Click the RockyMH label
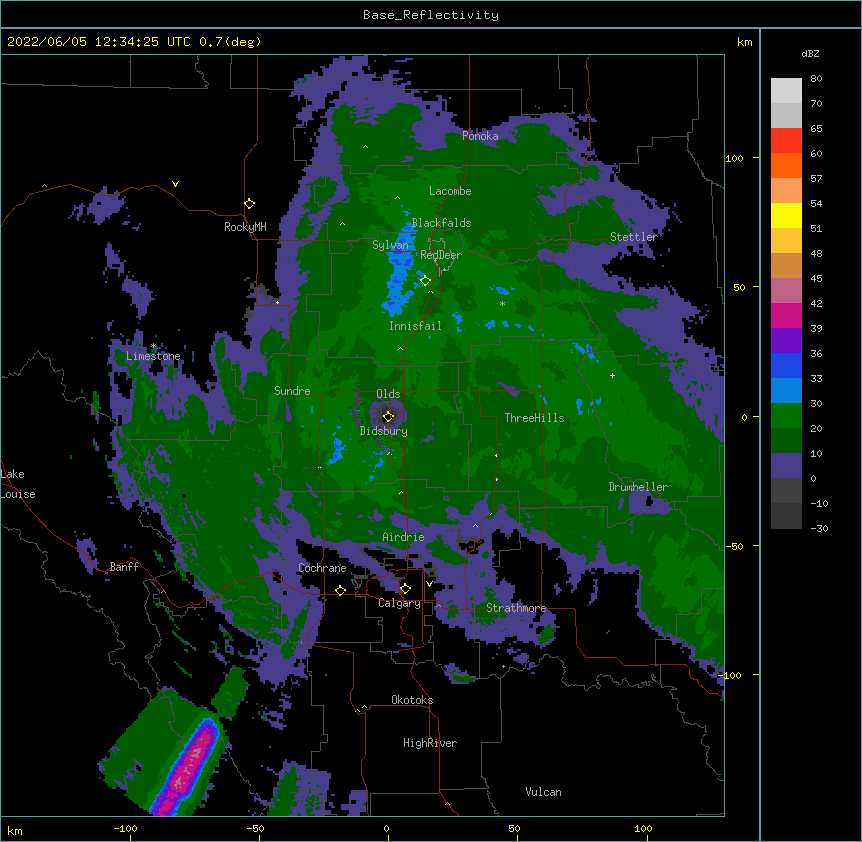 [x=245, y=227]
